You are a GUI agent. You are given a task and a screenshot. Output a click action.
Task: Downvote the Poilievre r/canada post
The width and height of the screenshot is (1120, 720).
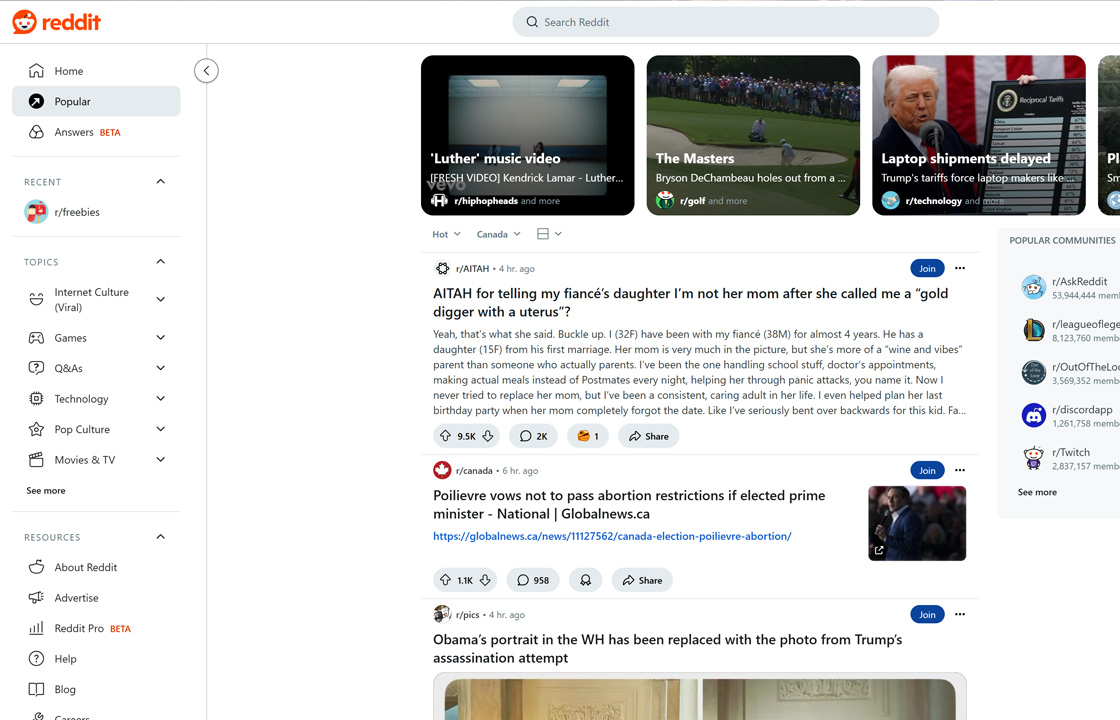click(485, 580)
